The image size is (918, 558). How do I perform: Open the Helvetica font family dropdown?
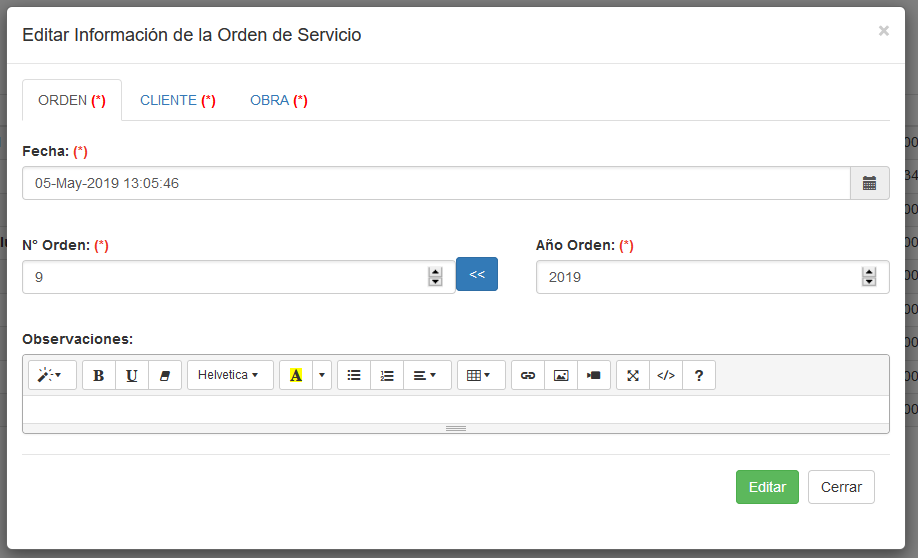[x=230, y=375]
